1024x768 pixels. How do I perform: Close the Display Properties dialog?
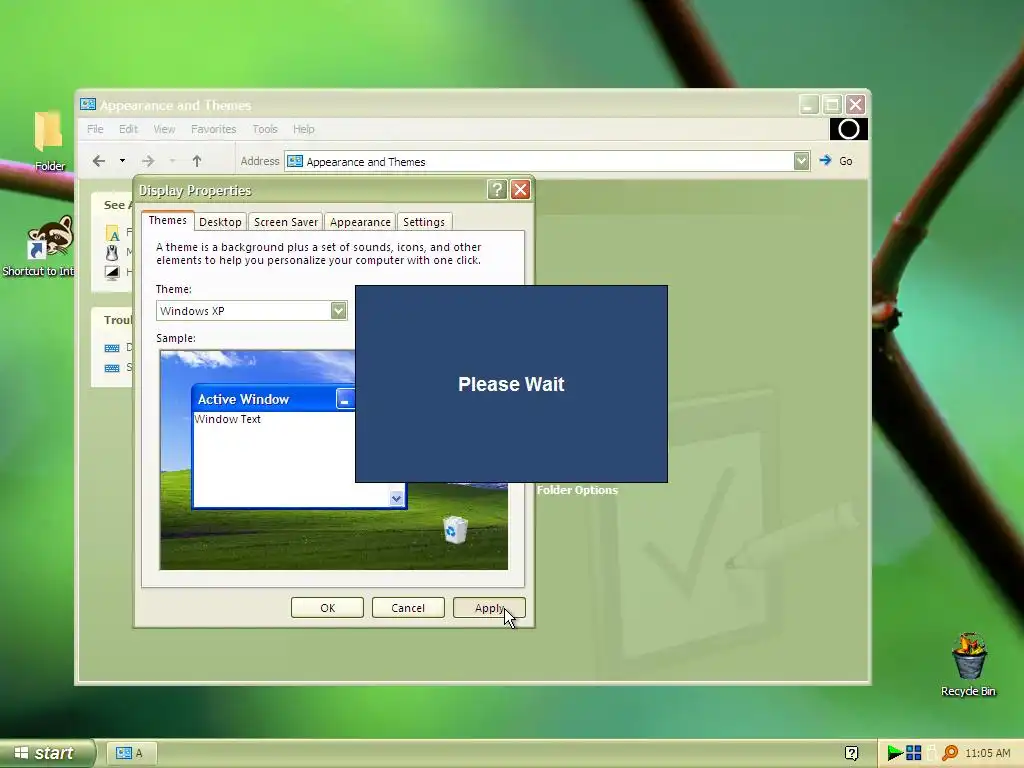pyautogui.click(x=520, y=190)
